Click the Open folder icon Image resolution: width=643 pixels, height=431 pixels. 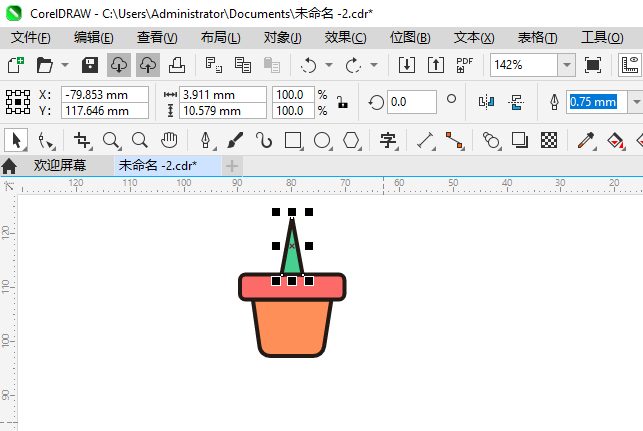point(44,65)
